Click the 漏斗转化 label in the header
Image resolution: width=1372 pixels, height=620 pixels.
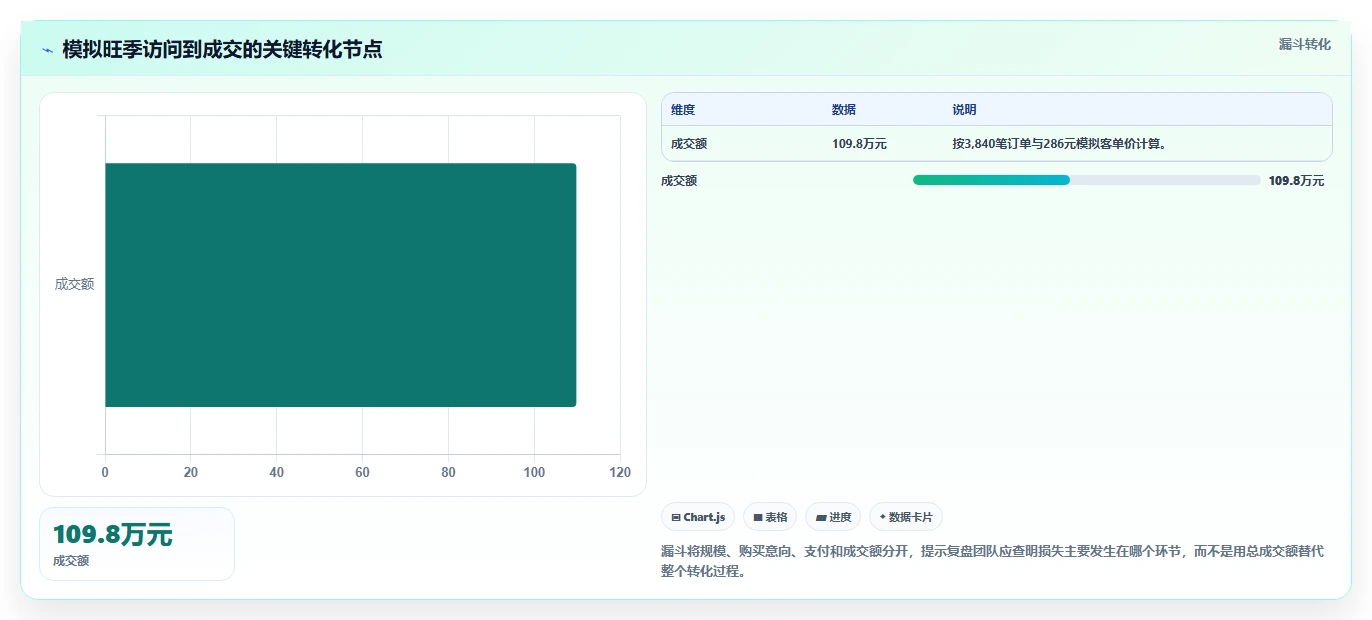click(1304, 44)
